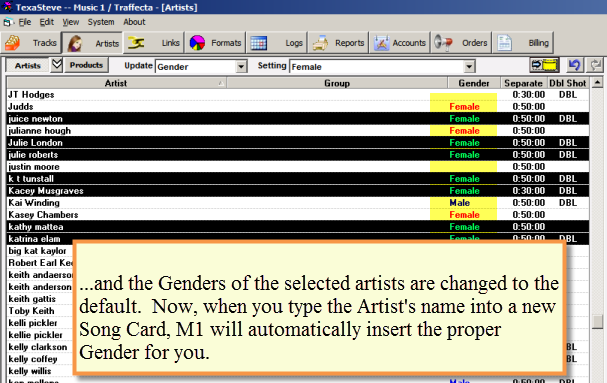Click the scrollbar up arrow
The image size is (607, 383).
coord(597,82)
